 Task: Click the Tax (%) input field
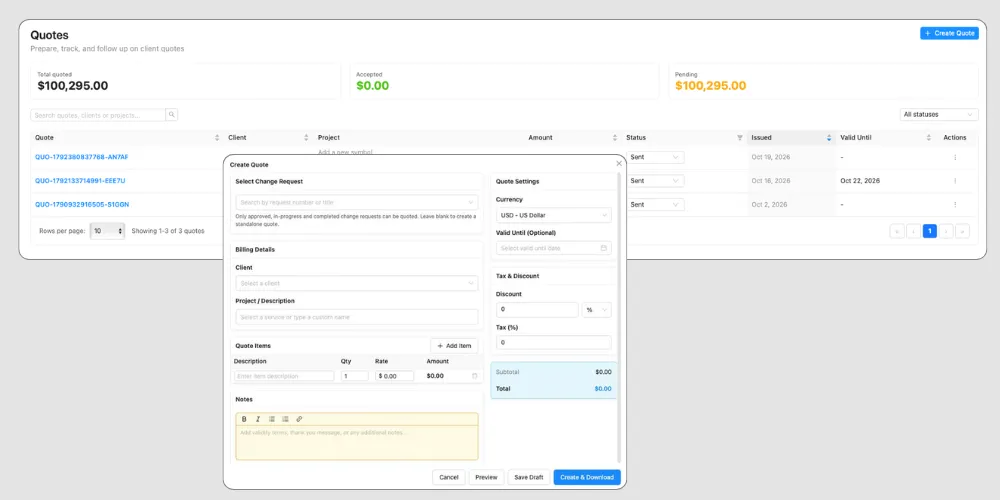point(554,342)
